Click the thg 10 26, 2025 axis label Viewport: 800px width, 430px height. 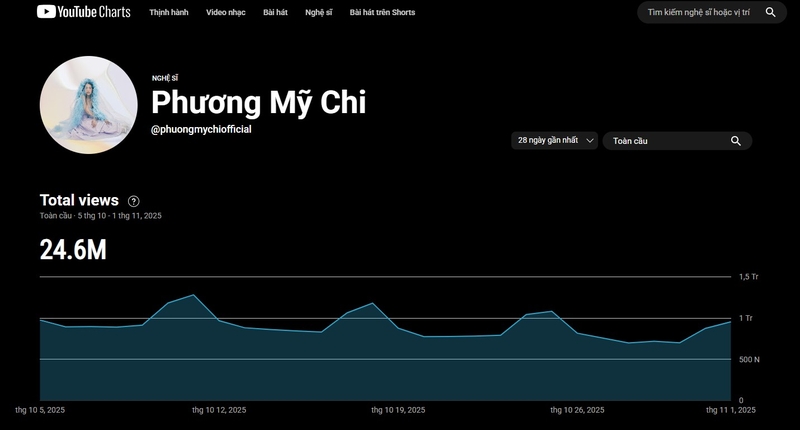pyautogui.click(x=577, y=410)
